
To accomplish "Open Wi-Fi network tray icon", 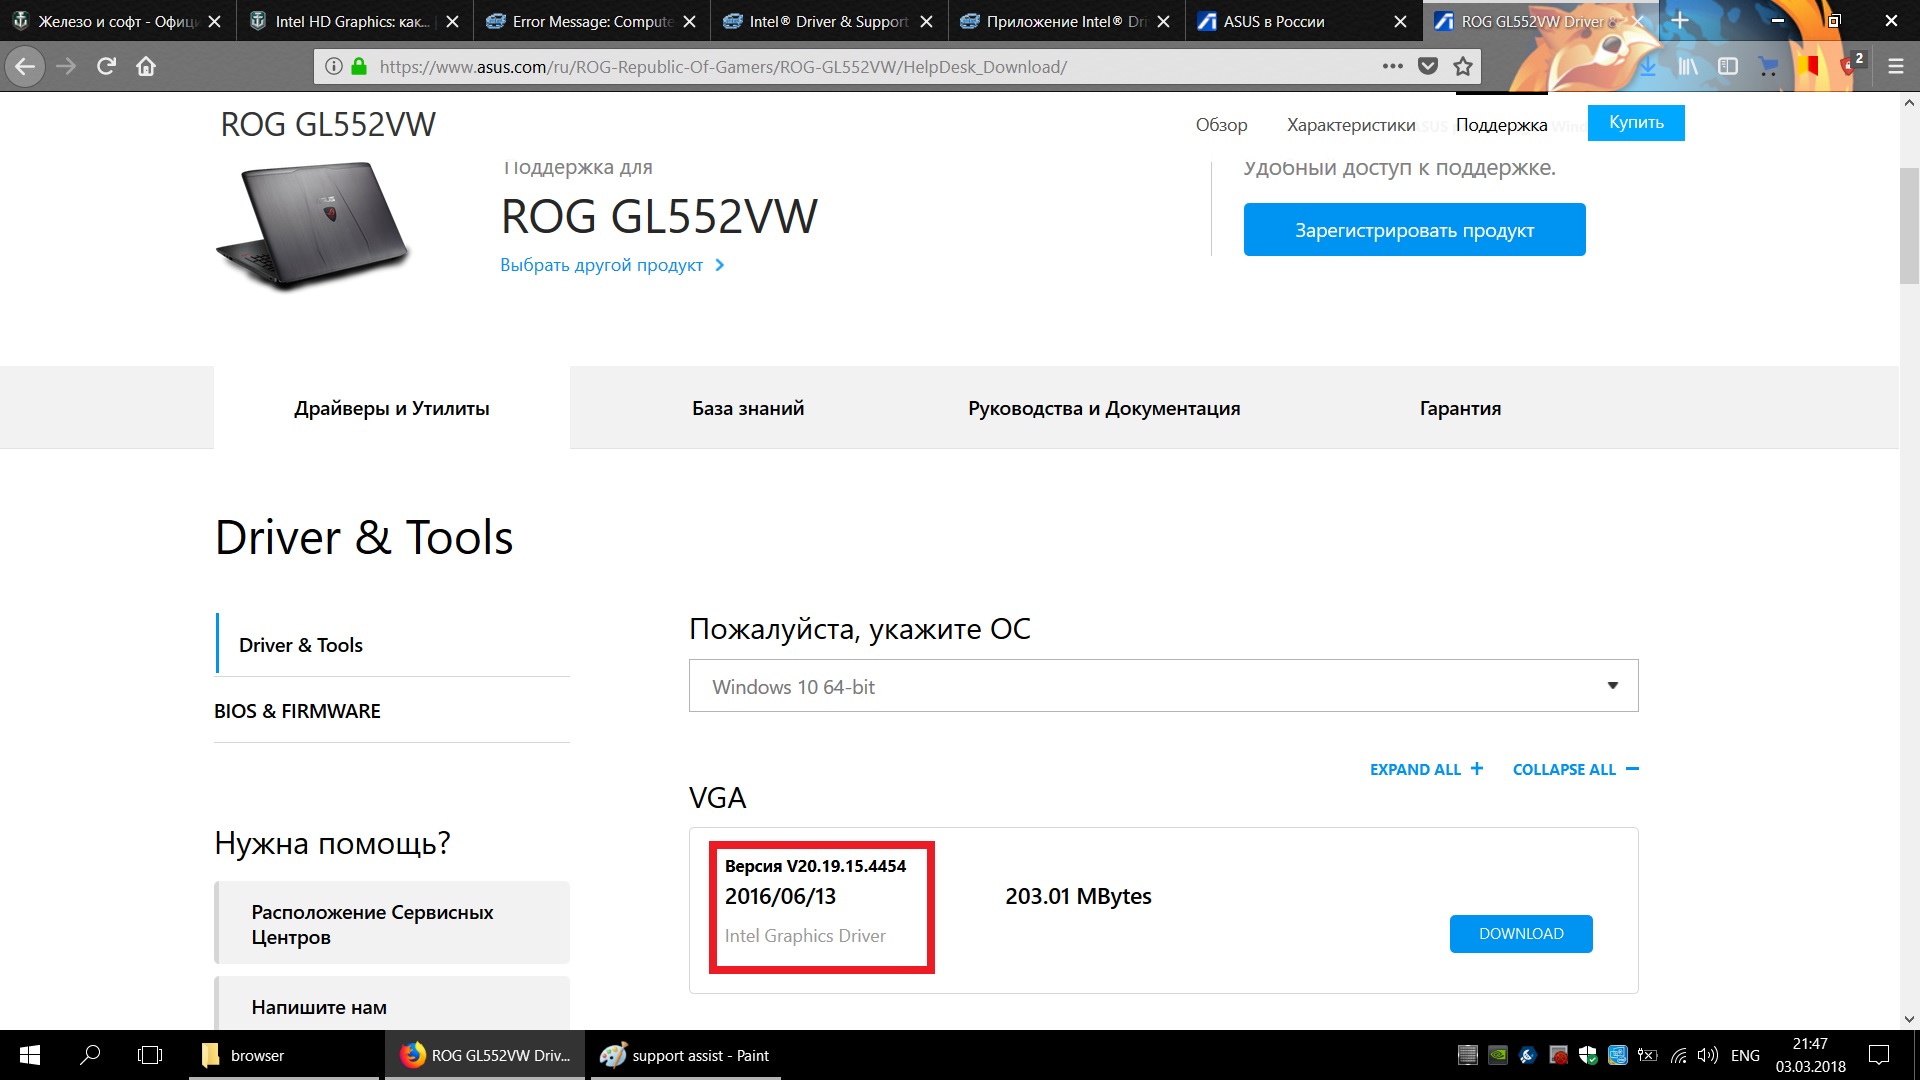I will (1678, 1055).
